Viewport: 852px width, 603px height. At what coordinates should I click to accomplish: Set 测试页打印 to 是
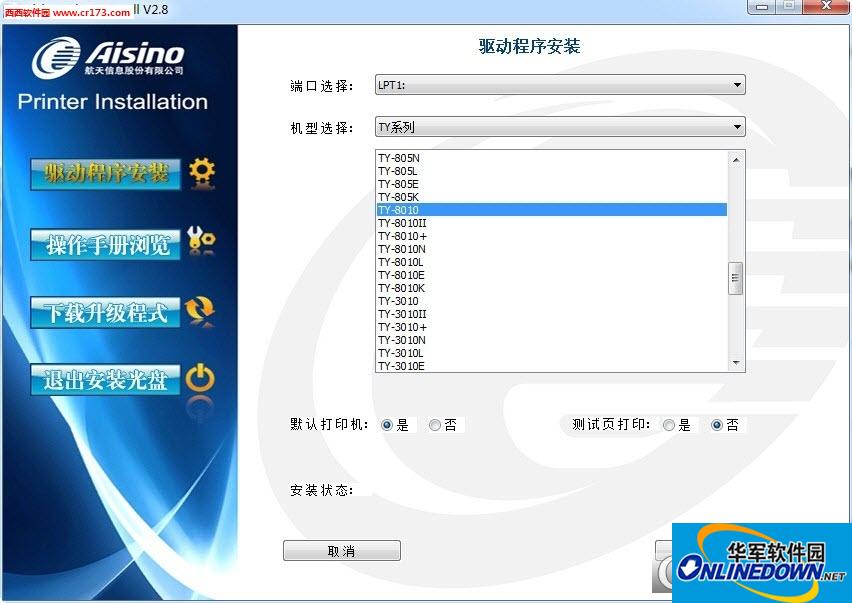tap(669, 425)
